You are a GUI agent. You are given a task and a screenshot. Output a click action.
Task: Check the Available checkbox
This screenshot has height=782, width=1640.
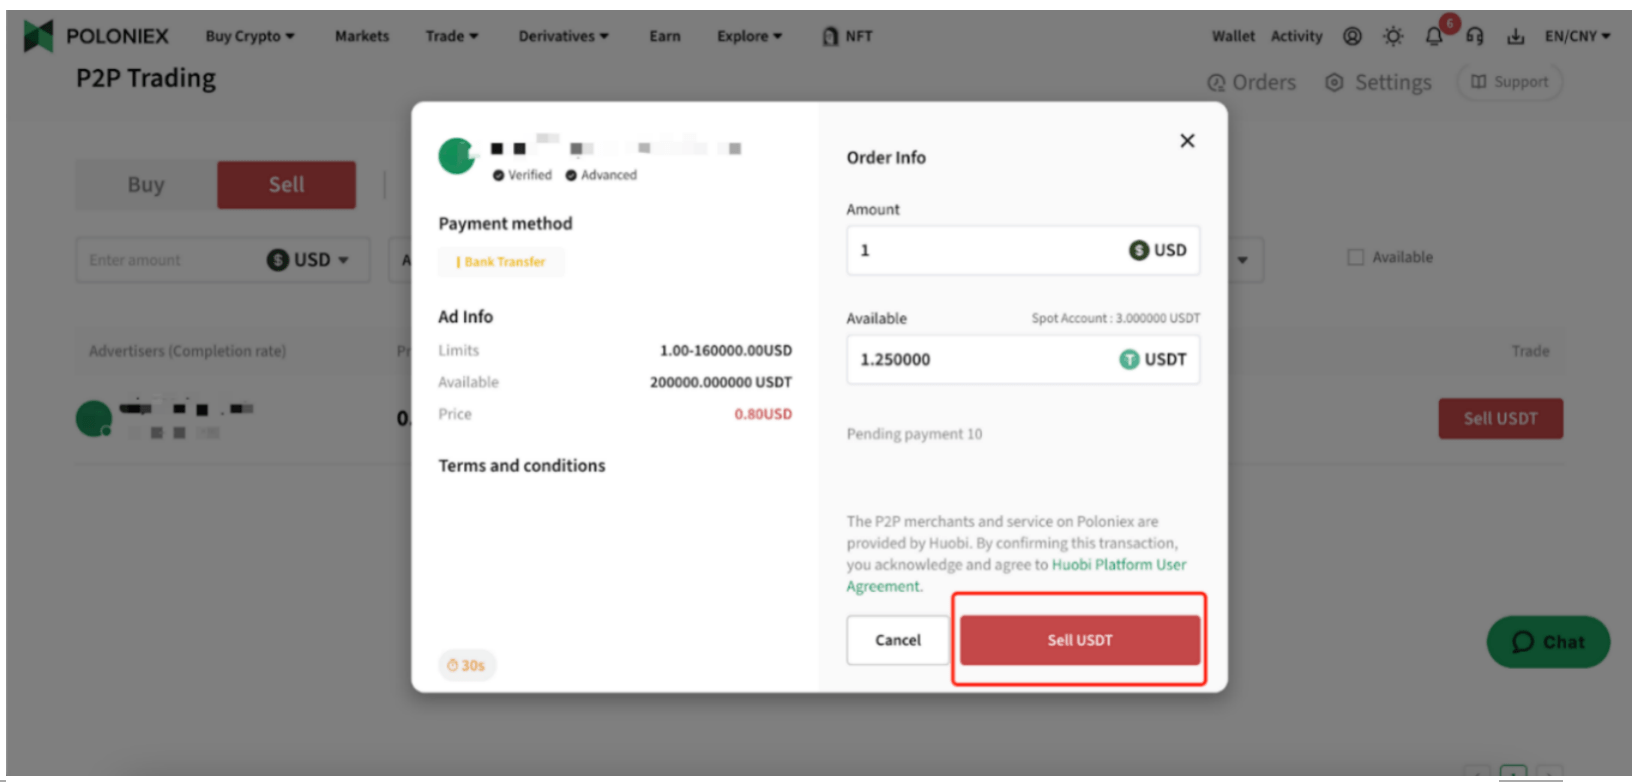[x=1356, y=257]
